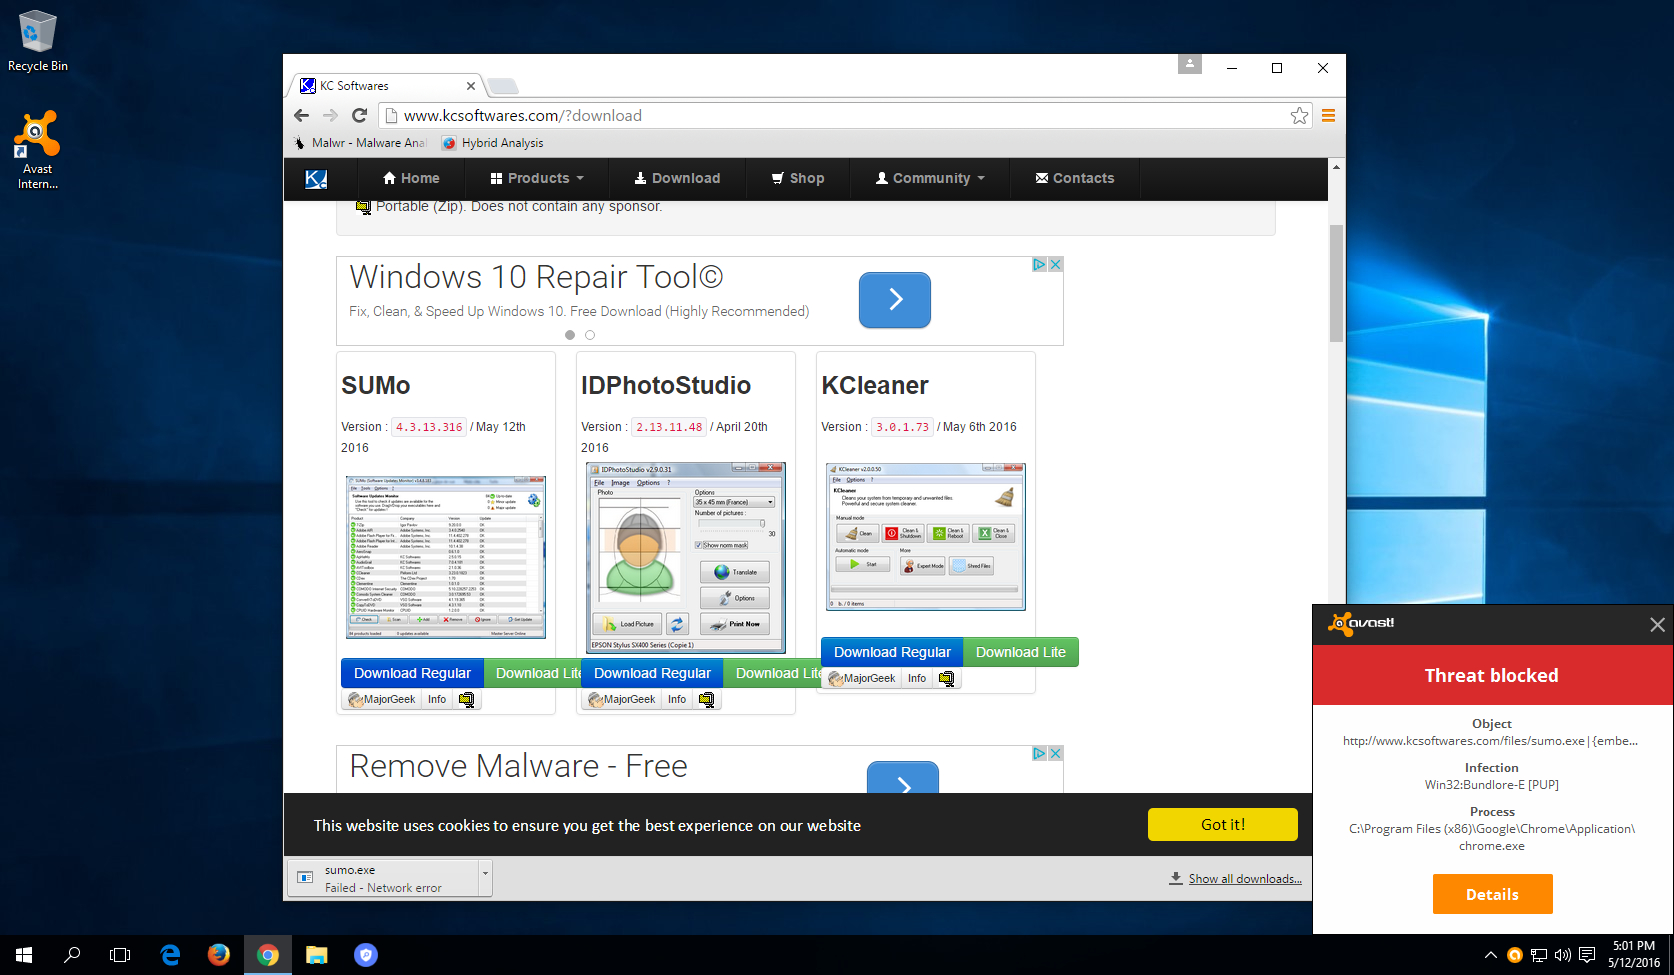Open the Hybrid Analysis bookmark
Image resolution: width=1674 pixels, height=975 pixels.
[493, 143]
